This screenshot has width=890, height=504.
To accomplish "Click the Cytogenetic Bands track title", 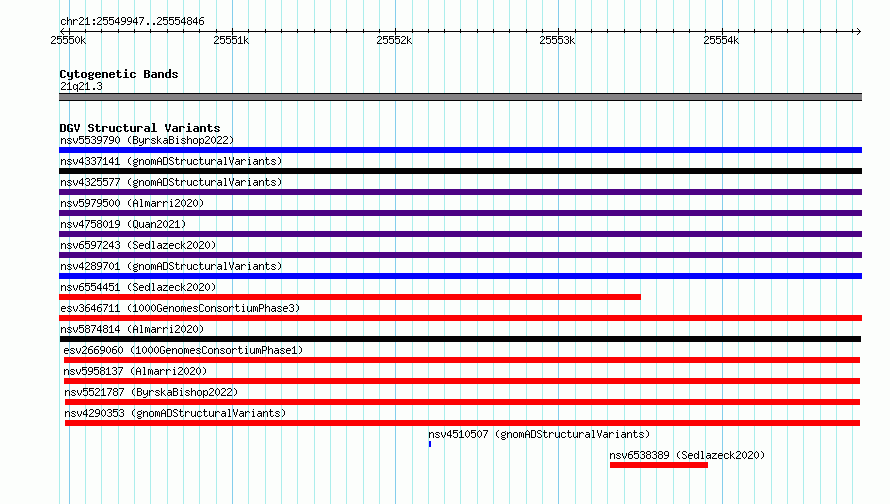I will click(119, 74).
